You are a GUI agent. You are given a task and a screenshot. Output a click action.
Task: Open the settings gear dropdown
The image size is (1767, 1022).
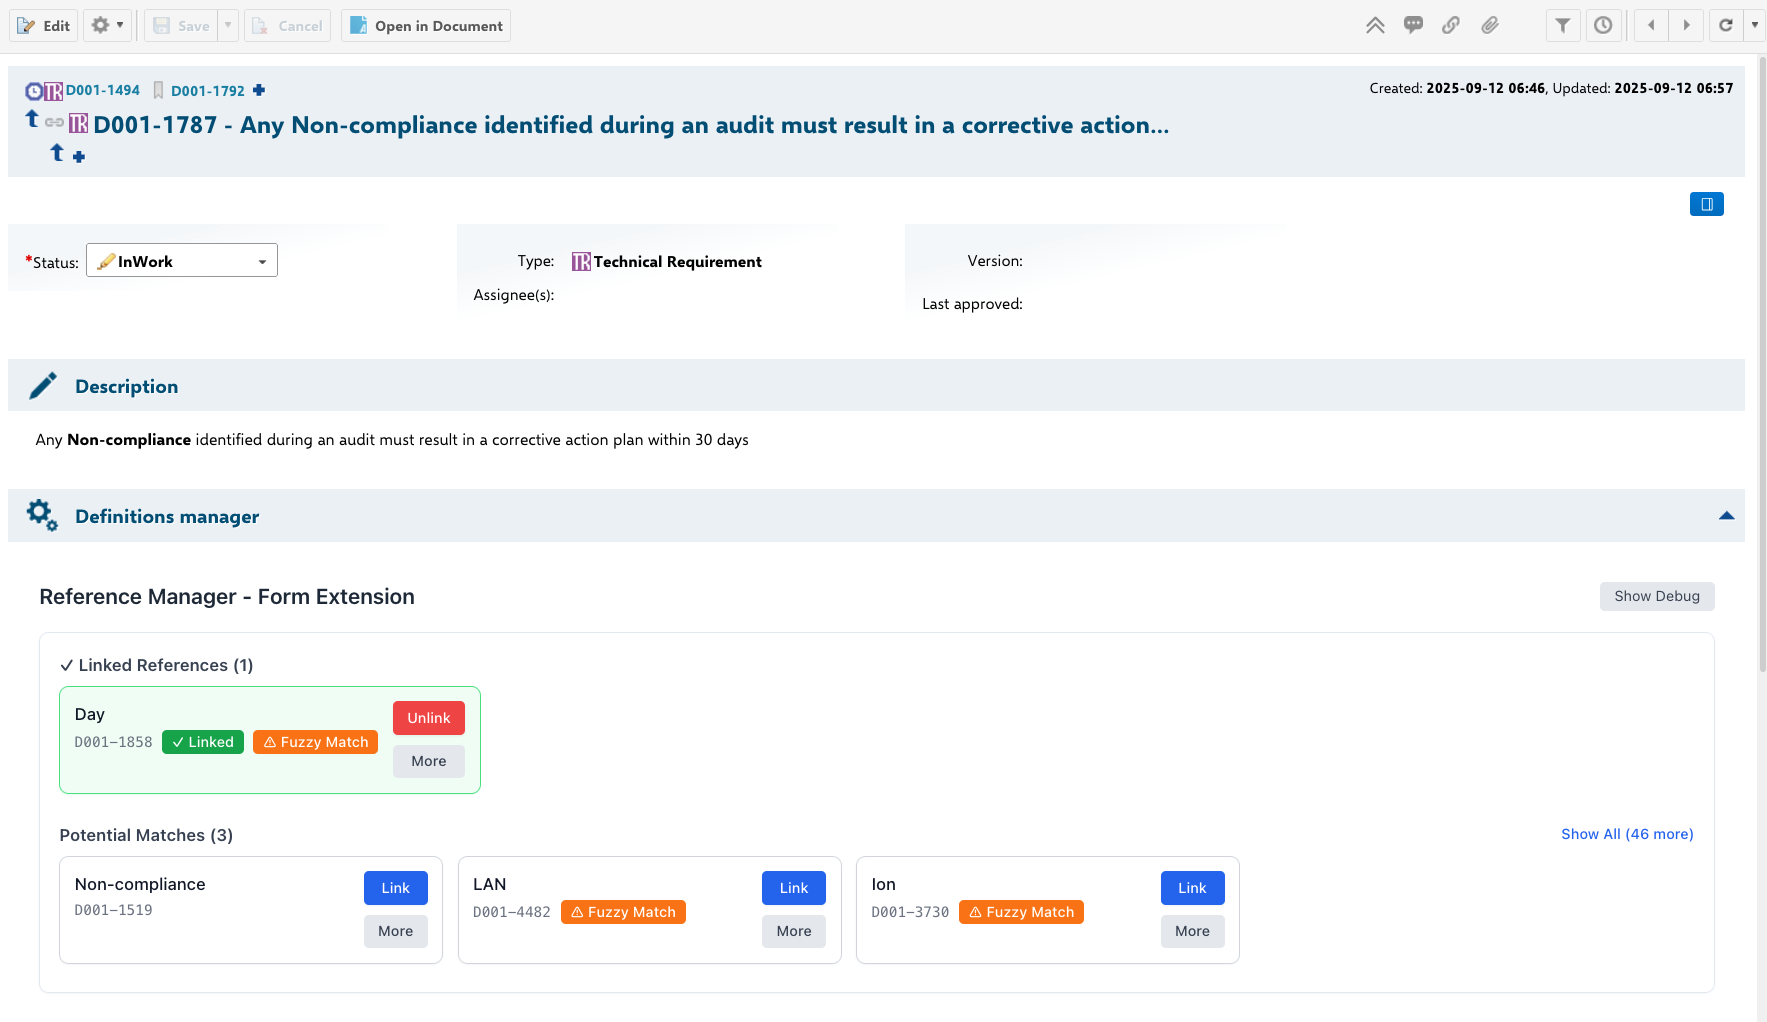[107, 25]
